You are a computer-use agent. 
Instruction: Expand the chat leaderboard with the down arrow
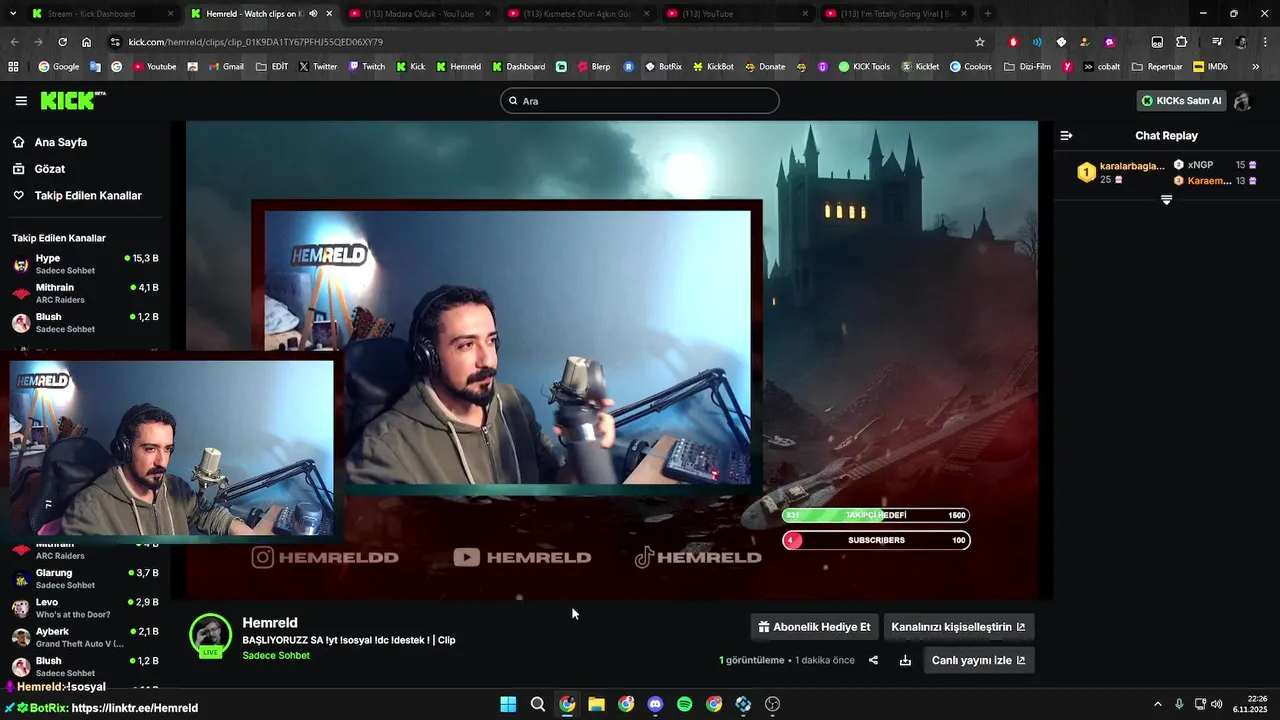click(x=1166, y=200)
